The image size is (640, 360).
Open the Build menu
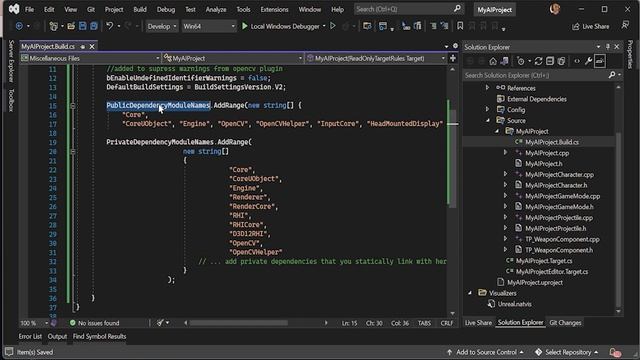pyautogui.click(x=140, y=9)
